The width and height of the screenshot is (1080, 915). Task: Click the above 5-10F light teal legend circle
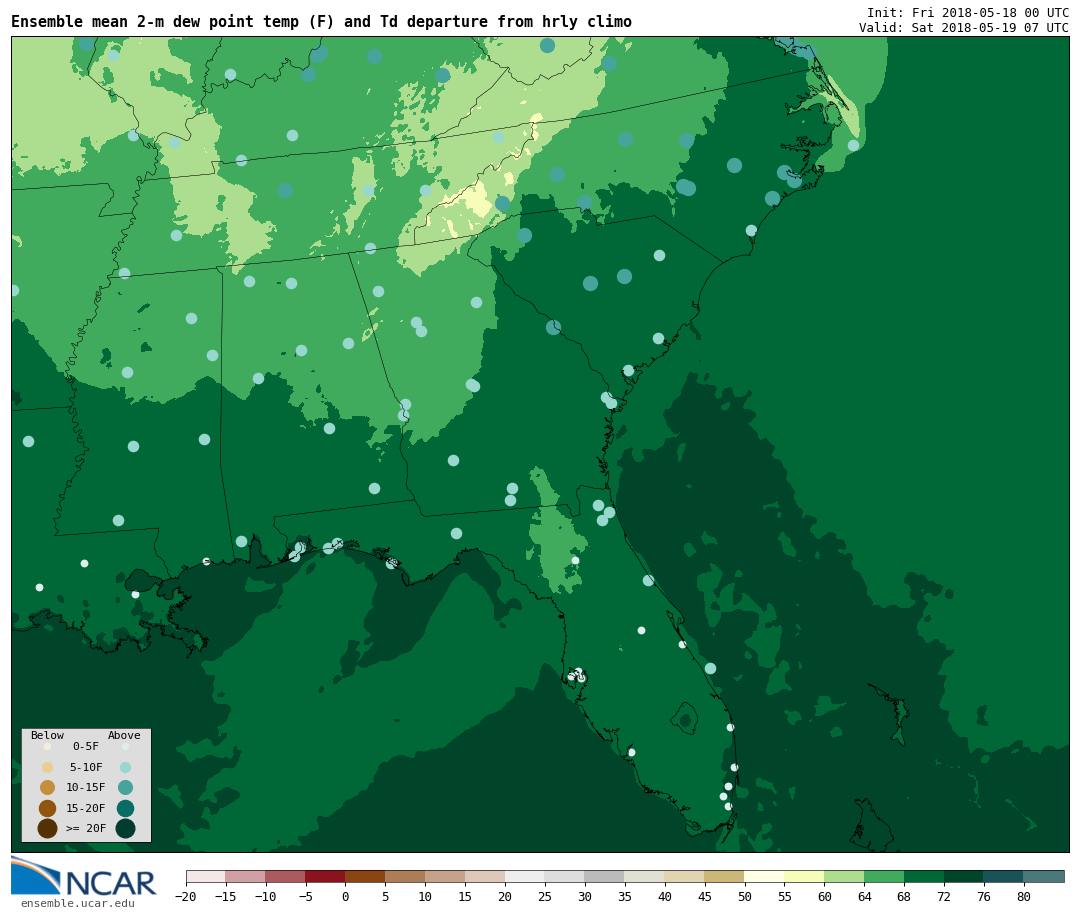coord(125,768)
